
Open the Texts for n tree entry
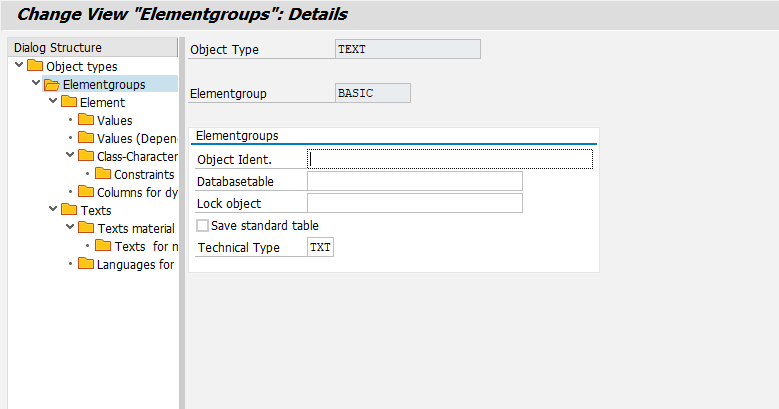point(146,246)
